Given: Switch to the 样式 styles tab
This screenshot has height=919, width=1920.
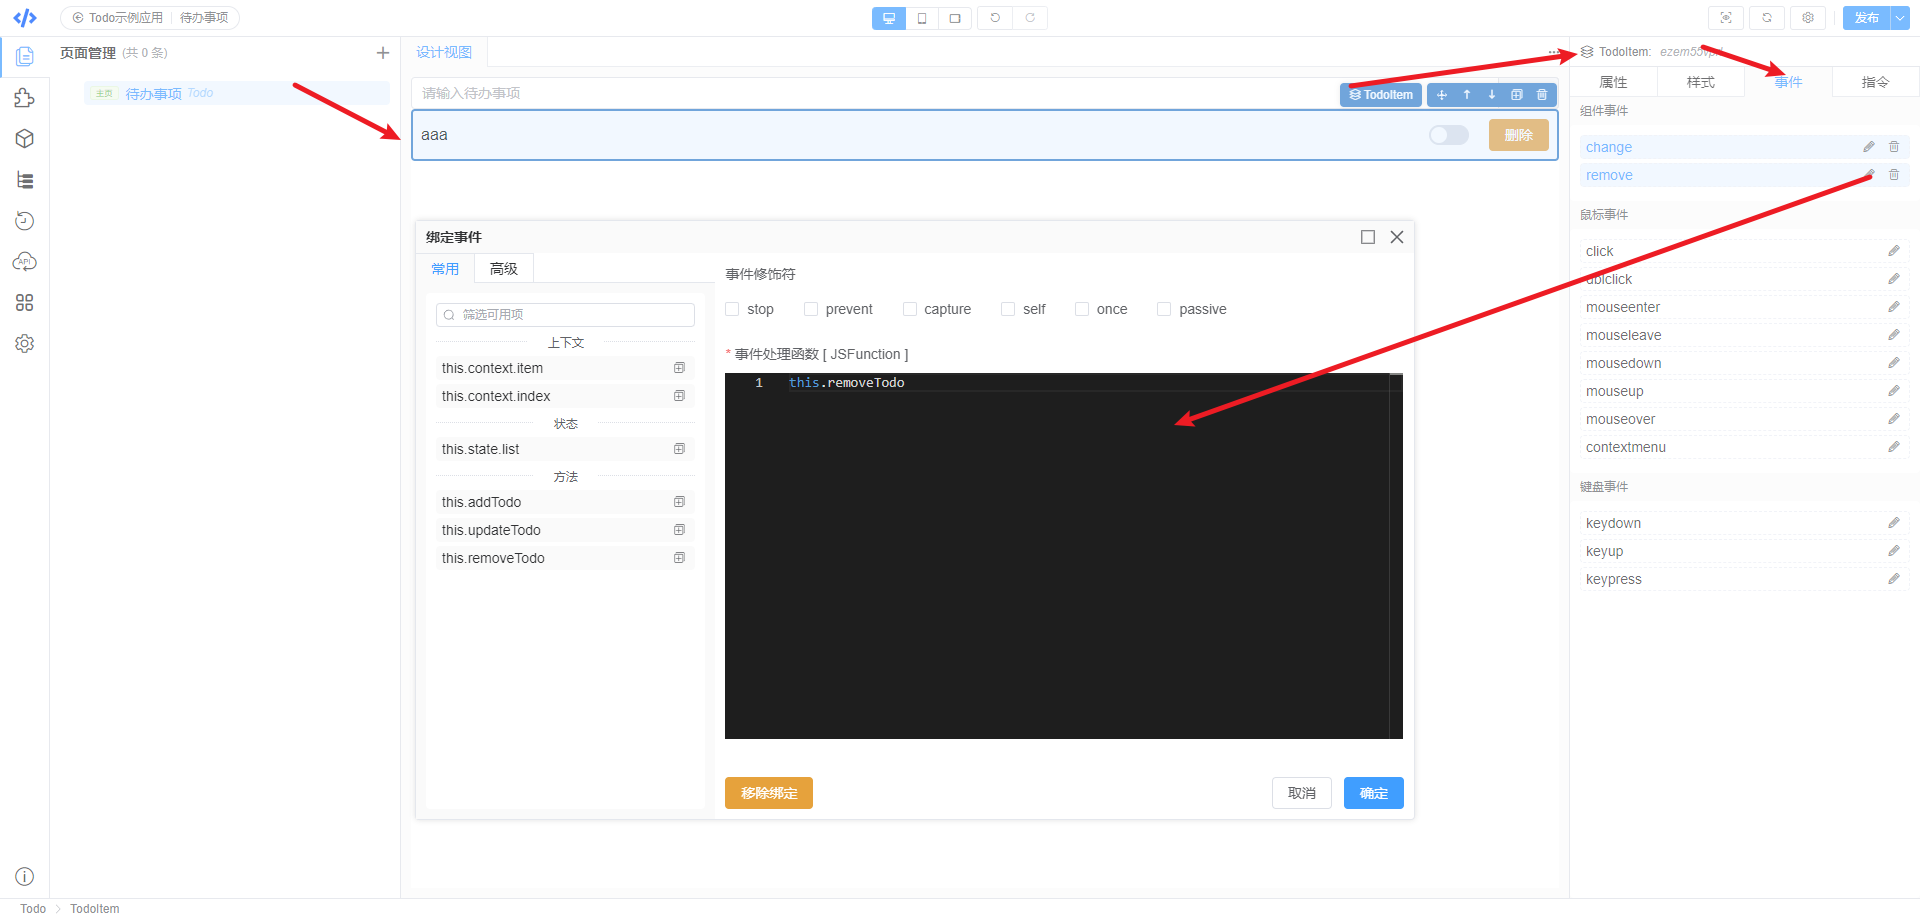Looking at the screenshot, I should 1701,82.
